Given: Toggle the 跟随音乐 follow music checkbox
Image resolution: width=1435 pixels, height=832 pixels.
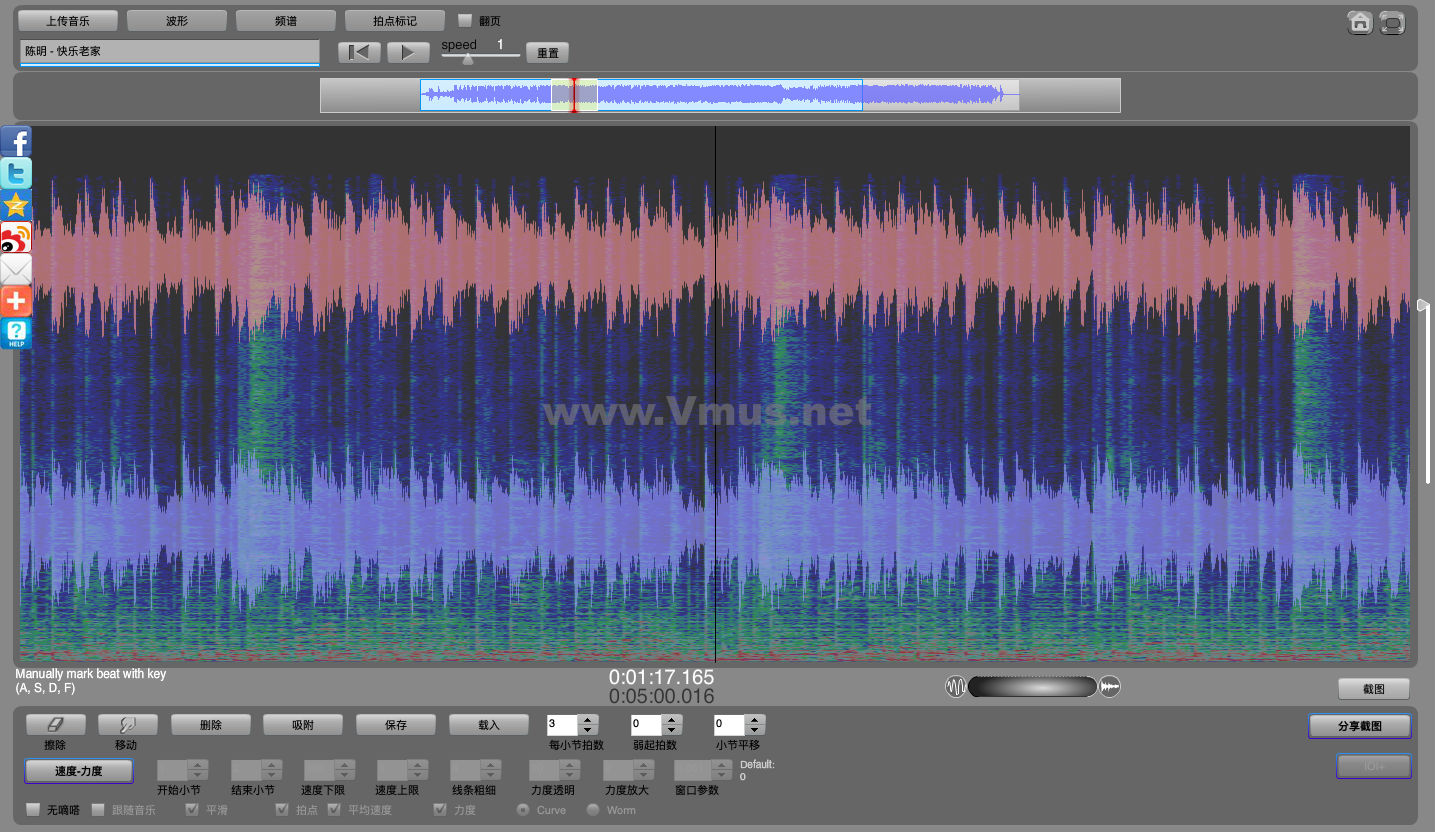Looking at the screenshot, I should point(98,809).
